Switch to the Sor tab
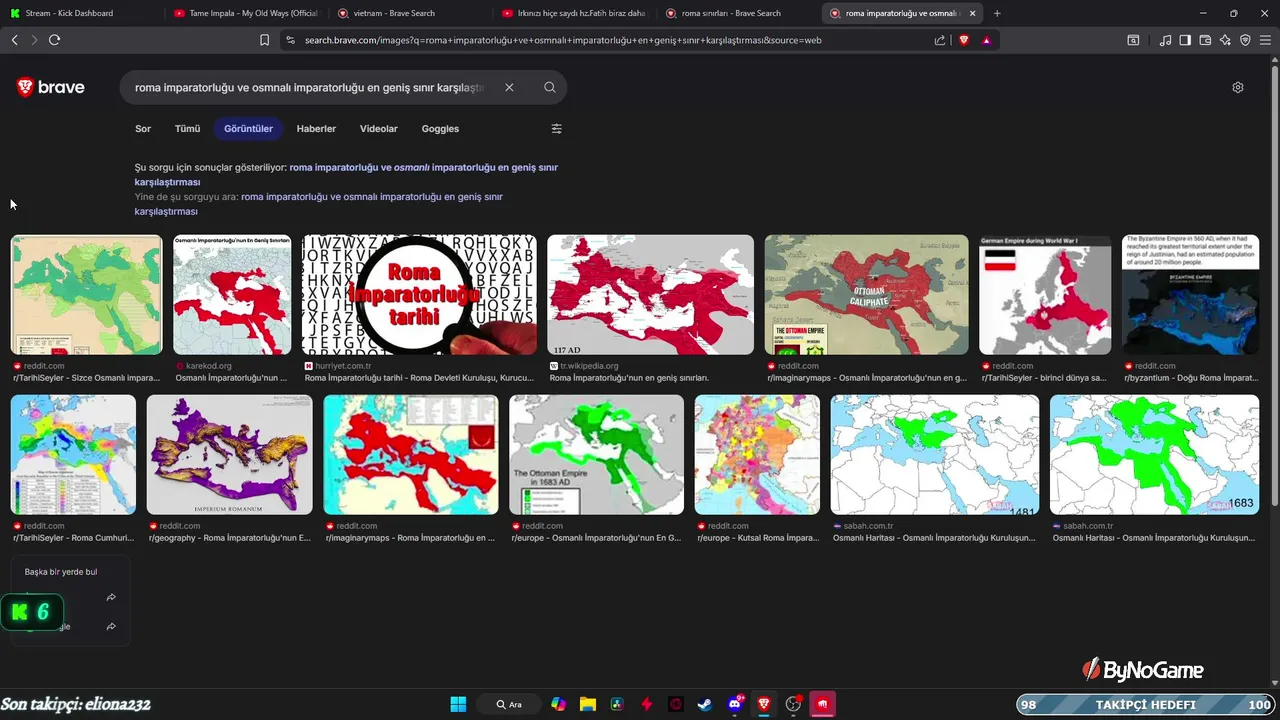The image size is (1280, 720). [x=143, y=129]
